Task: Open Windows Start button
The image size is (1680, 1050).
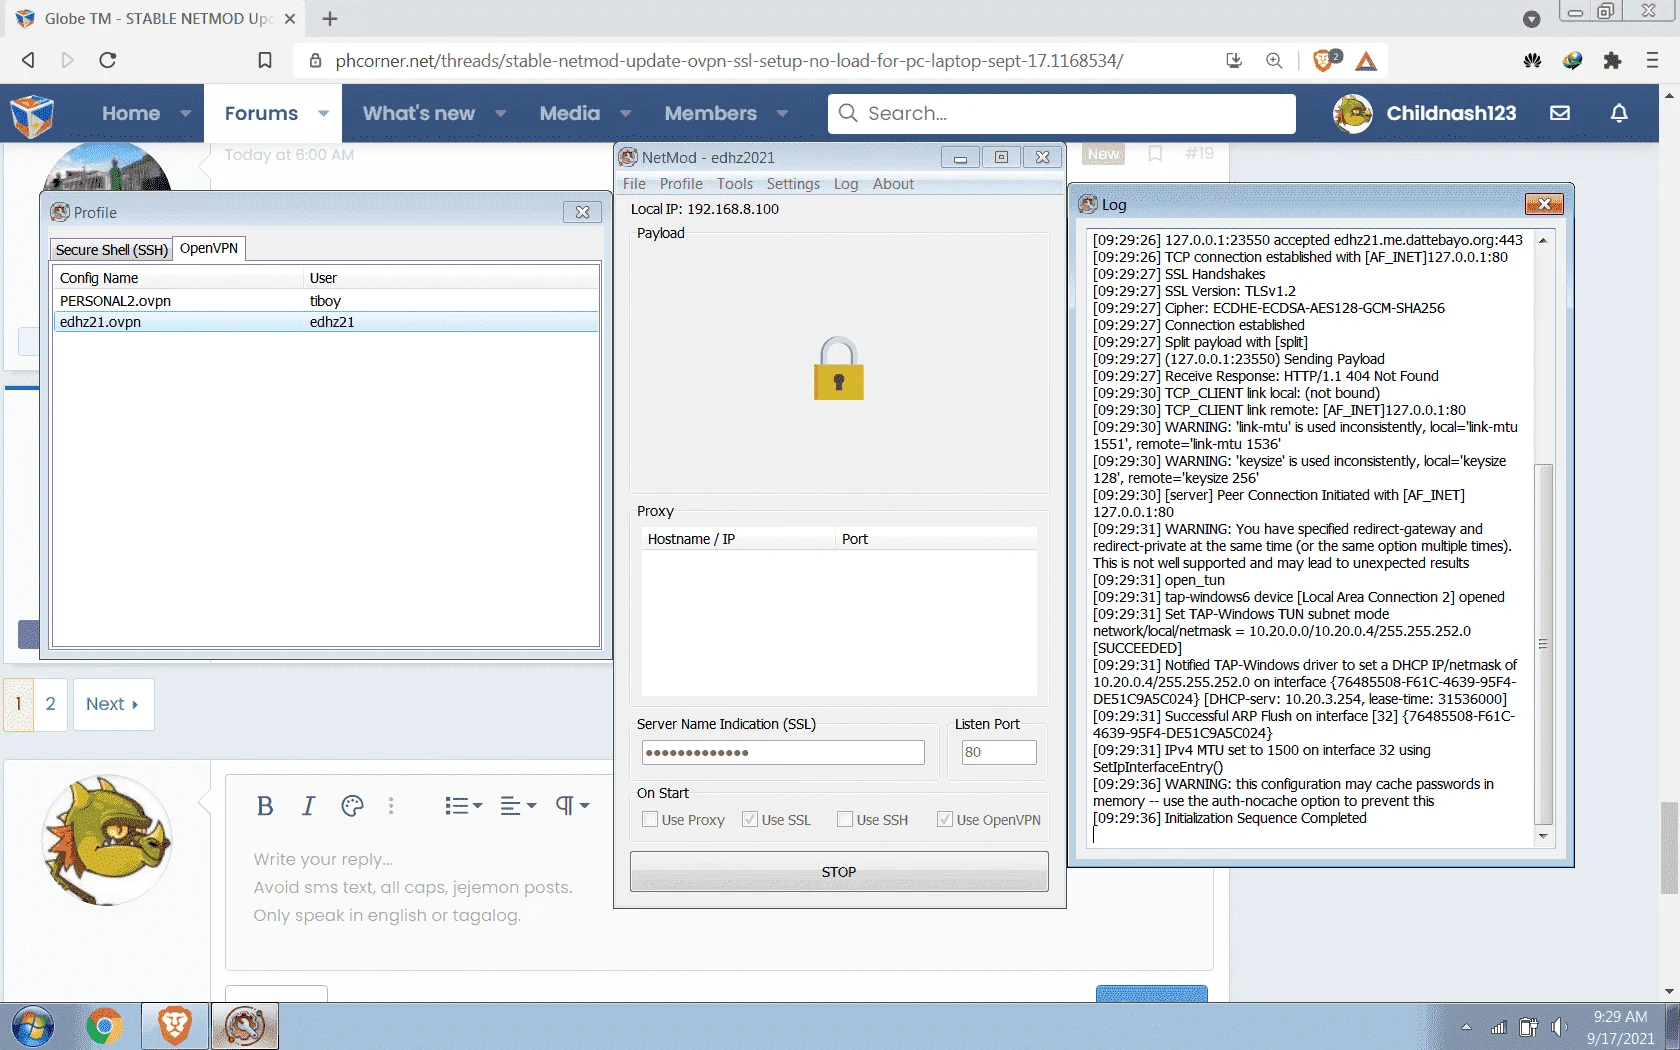Action: tap(32, 1027)
